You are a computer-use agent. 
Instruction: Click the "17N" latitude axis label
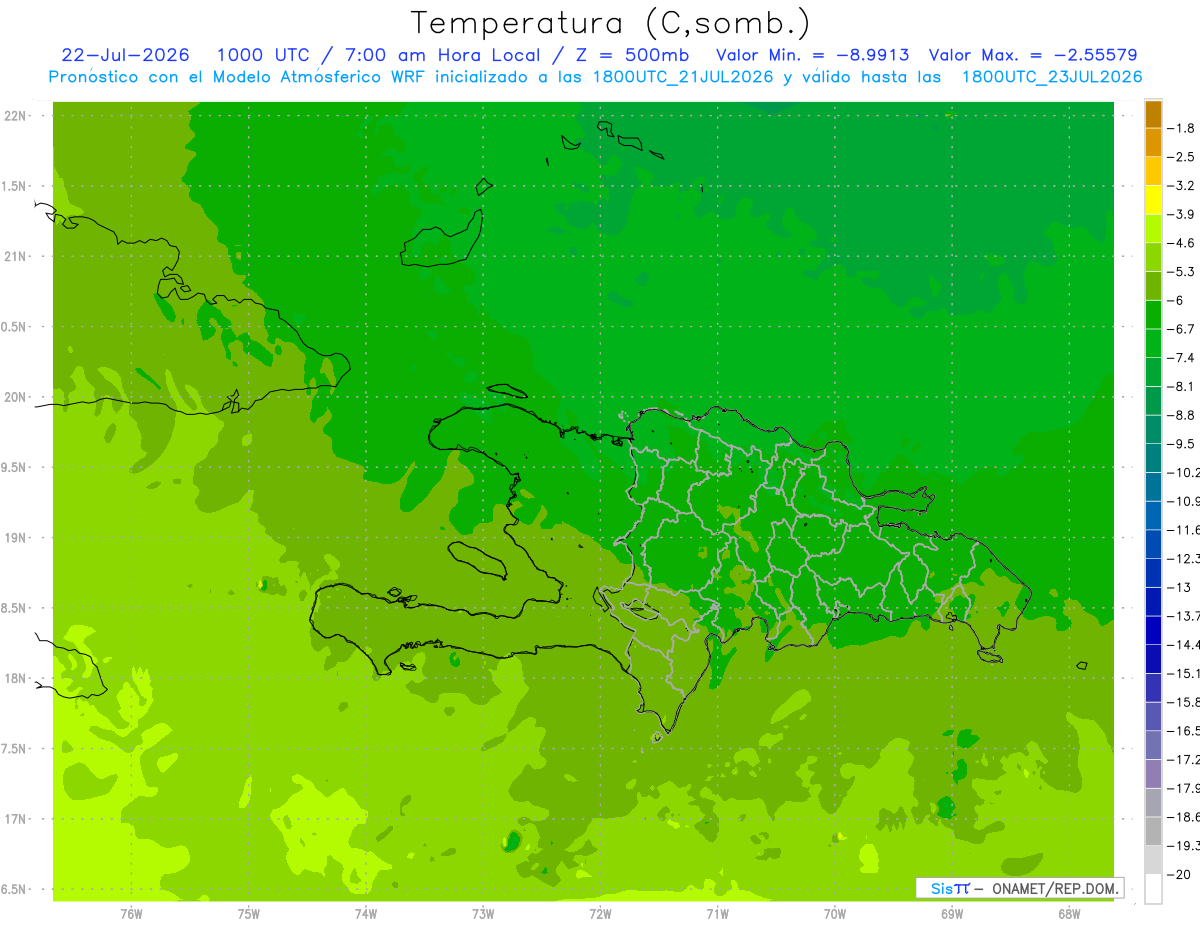tap(17, 819)
